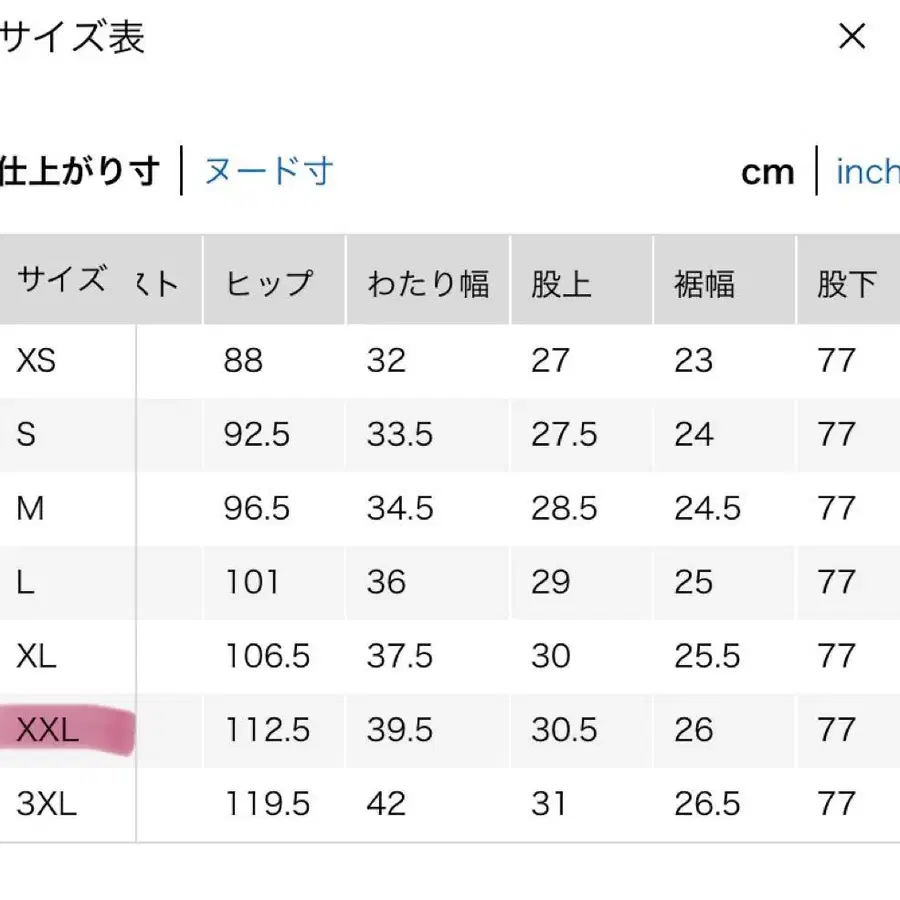Select cm as the measurement unit

[x=768, y=172]
